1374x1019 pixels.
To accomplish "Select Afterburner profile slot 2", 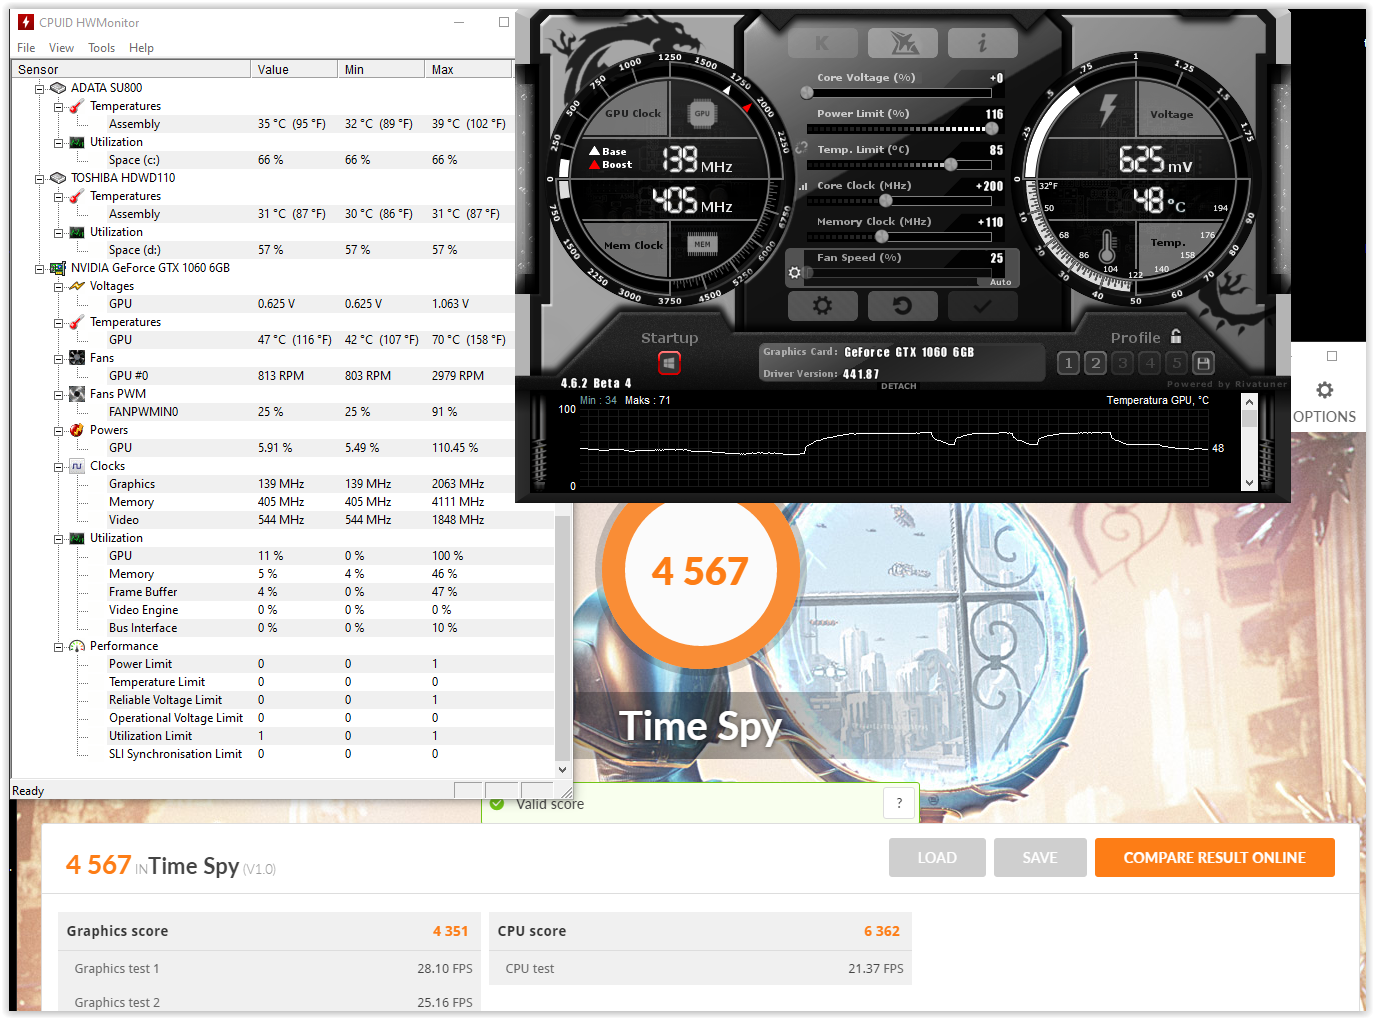I will coord(1095,363).
